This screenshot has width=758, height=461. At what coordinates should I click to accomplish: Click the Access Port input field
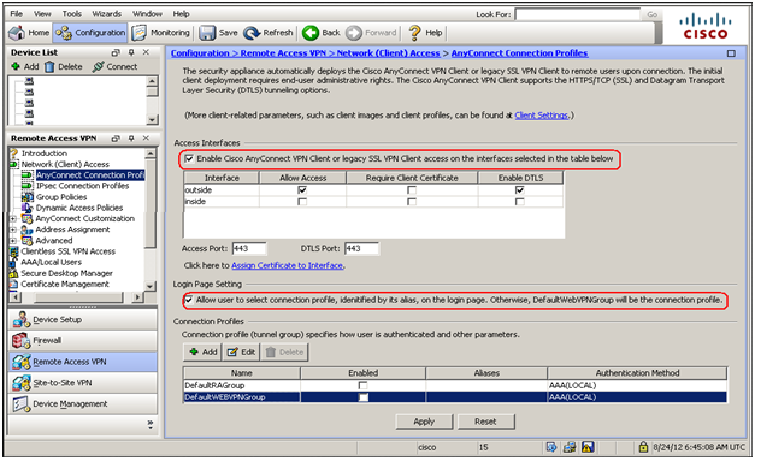(249, 248)
